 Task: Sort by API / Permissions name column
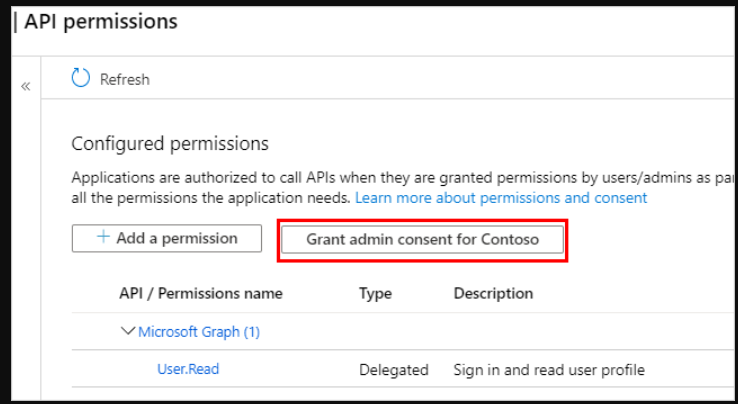click(201, 293)
